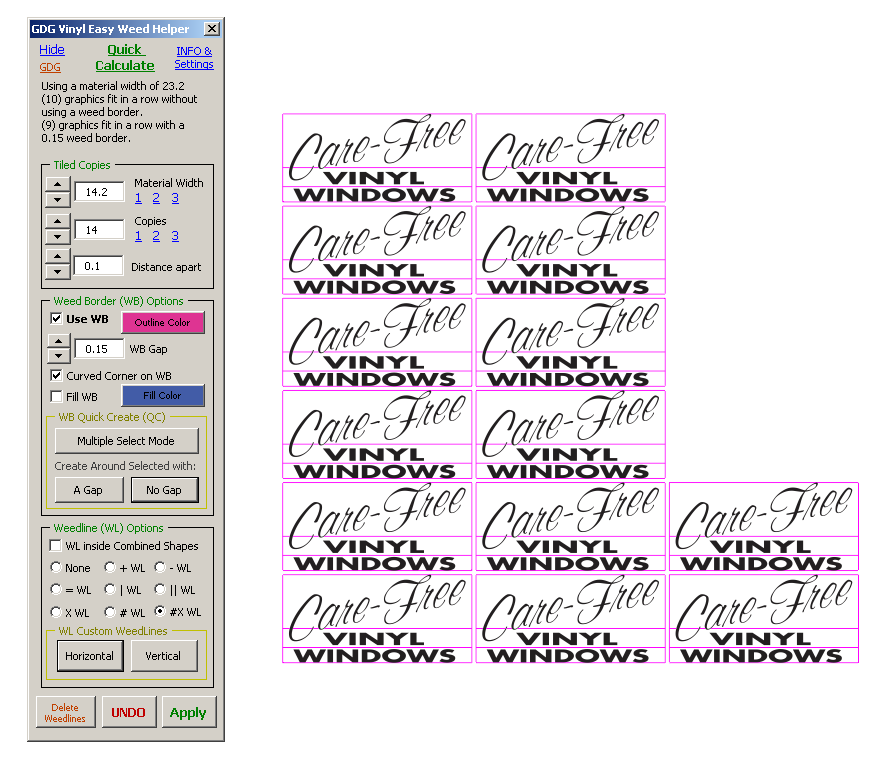The image size is (885, 762).
Task: Select Material Width preset 1
Action: [x=138, y=198]
